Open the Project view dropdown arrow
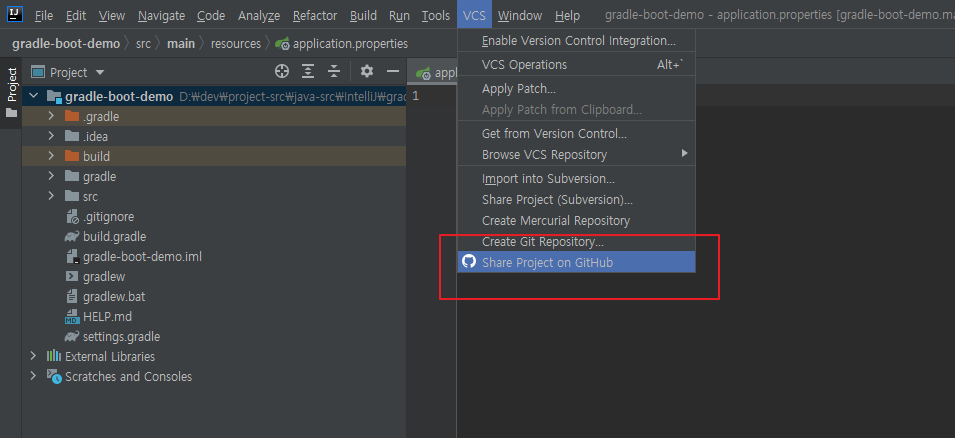 click(x=100, y=72)
